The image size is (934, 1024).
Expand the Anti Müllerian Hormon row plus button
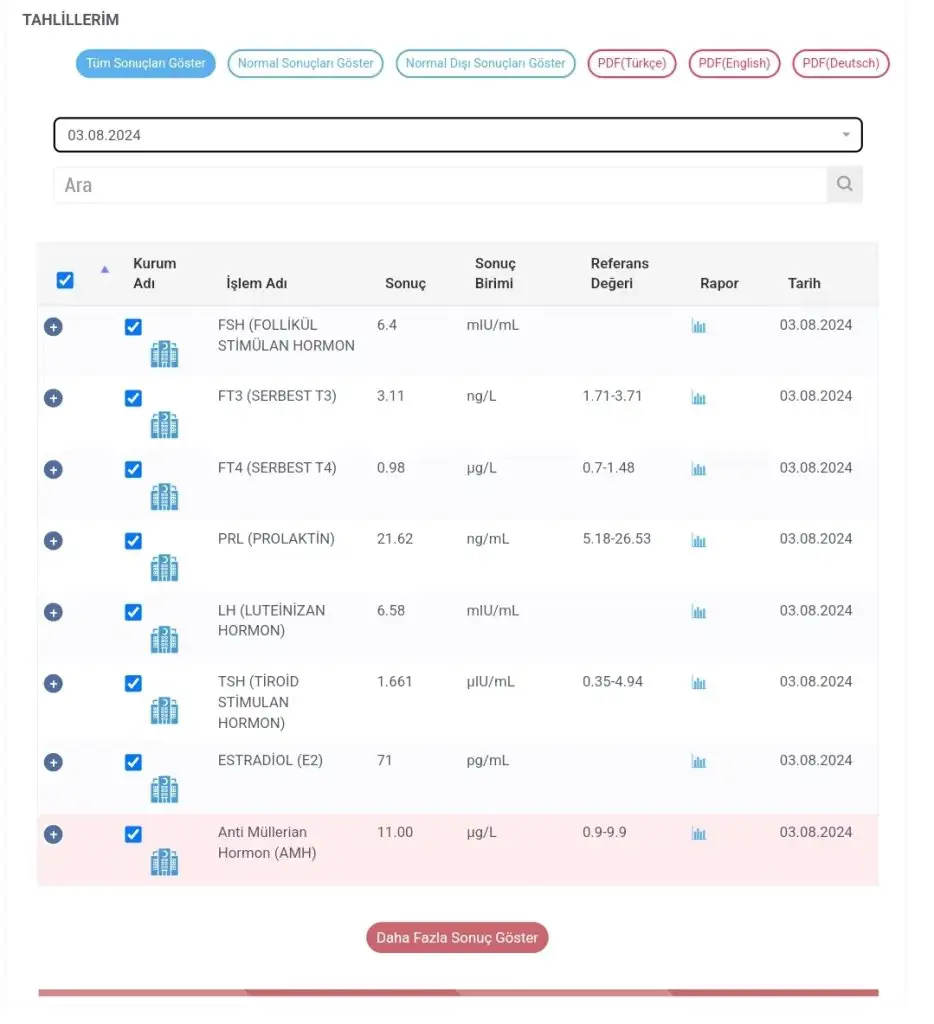53,834
